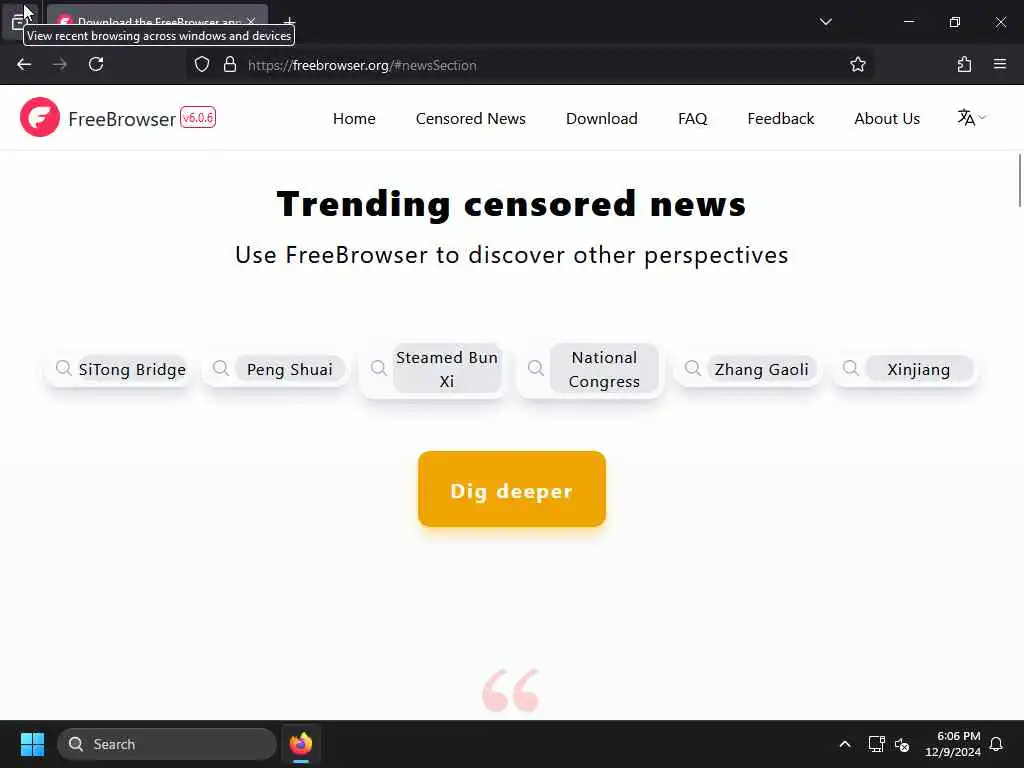Open Firefox View recent browsing icon
The width and height of the screenshot is (1024, 768).
pos(18,22)
